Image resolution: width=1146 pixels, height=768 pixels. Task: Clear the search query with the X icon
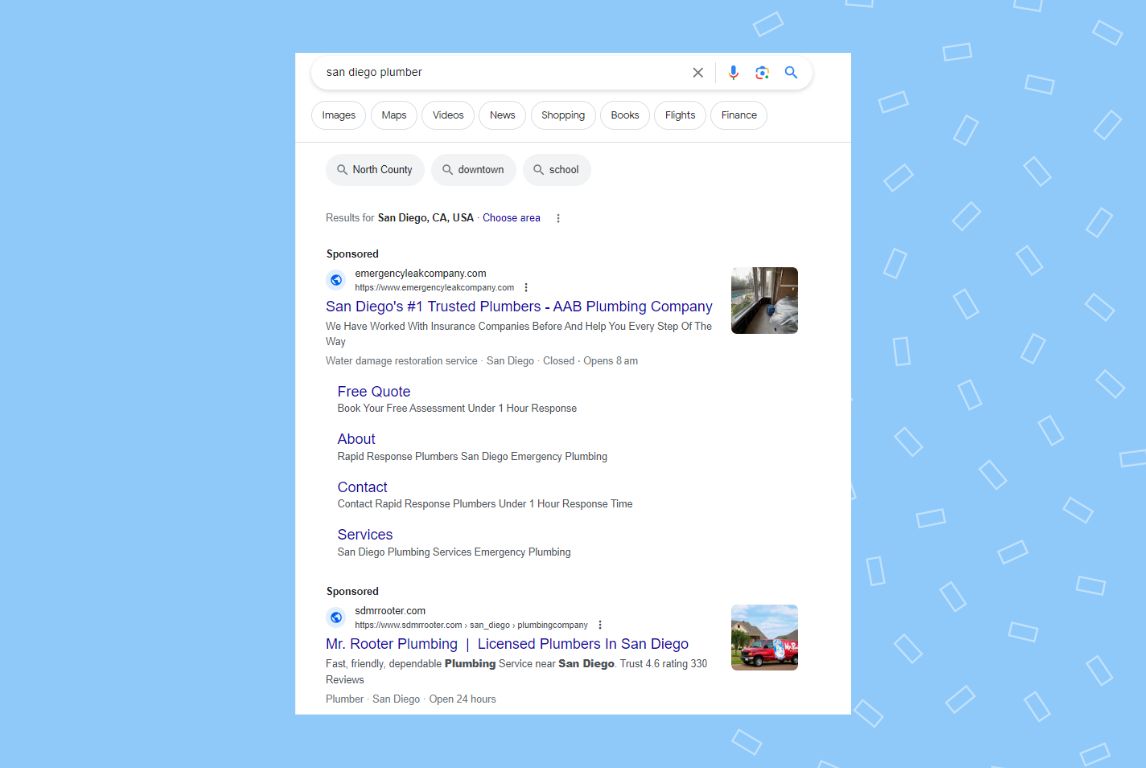click(697, 72)
